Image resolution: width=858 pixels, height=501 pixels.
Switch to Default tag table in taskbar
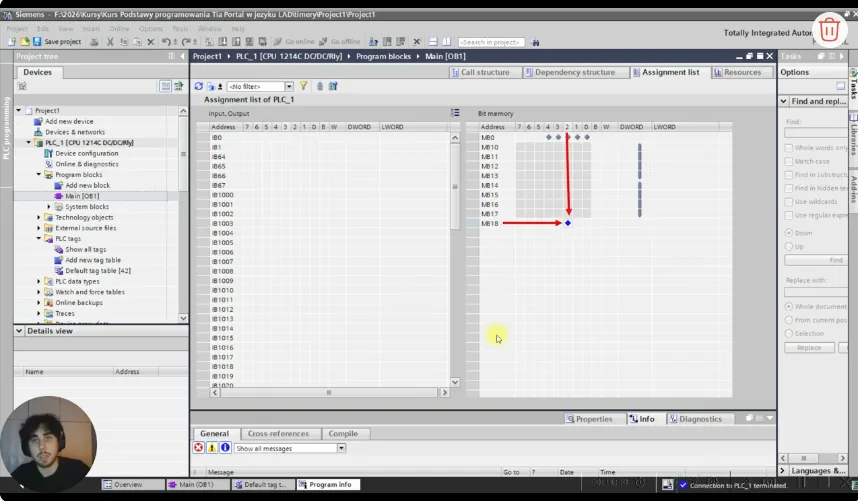coord(263,485)
